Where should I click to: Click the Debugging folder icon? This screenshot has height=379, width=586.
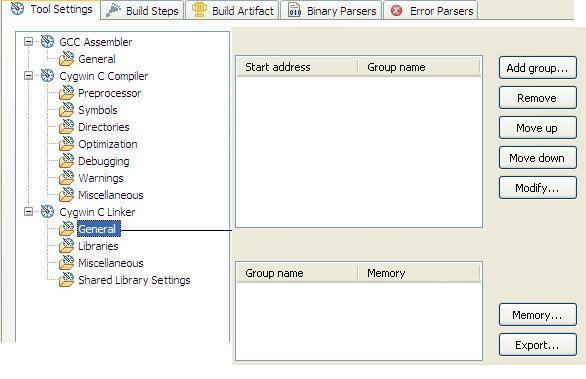pyautogui.click(x=67, y=161)
